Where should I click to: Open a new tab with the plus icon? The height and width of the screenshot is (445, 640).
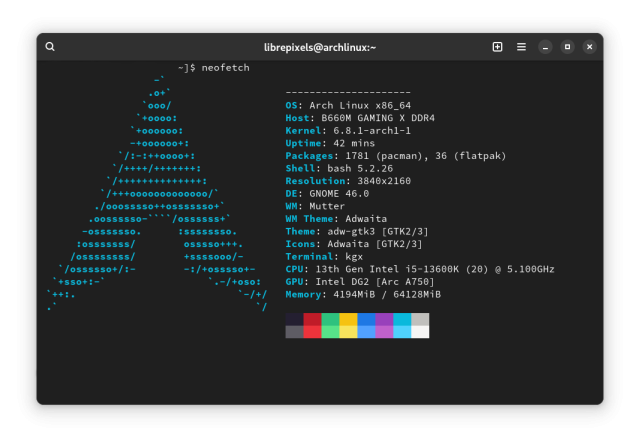(497, 47)
